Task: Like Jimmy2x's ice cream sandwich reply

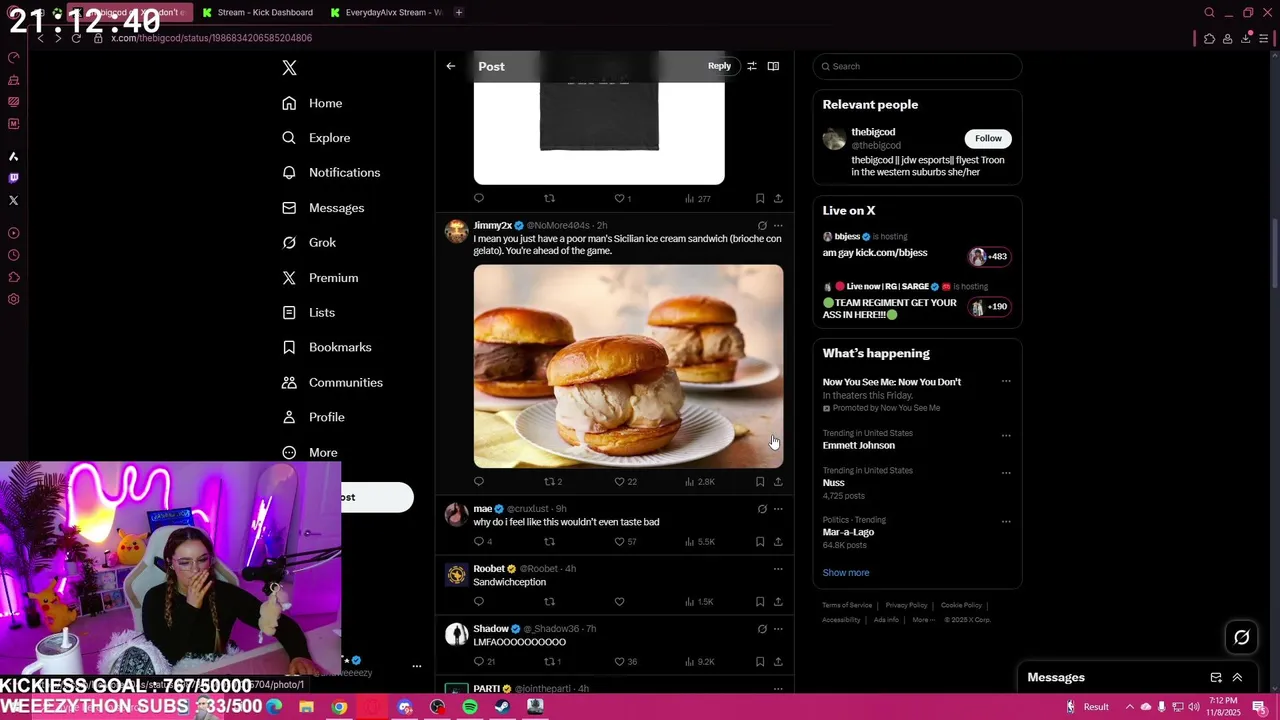Action: point(619,482)
